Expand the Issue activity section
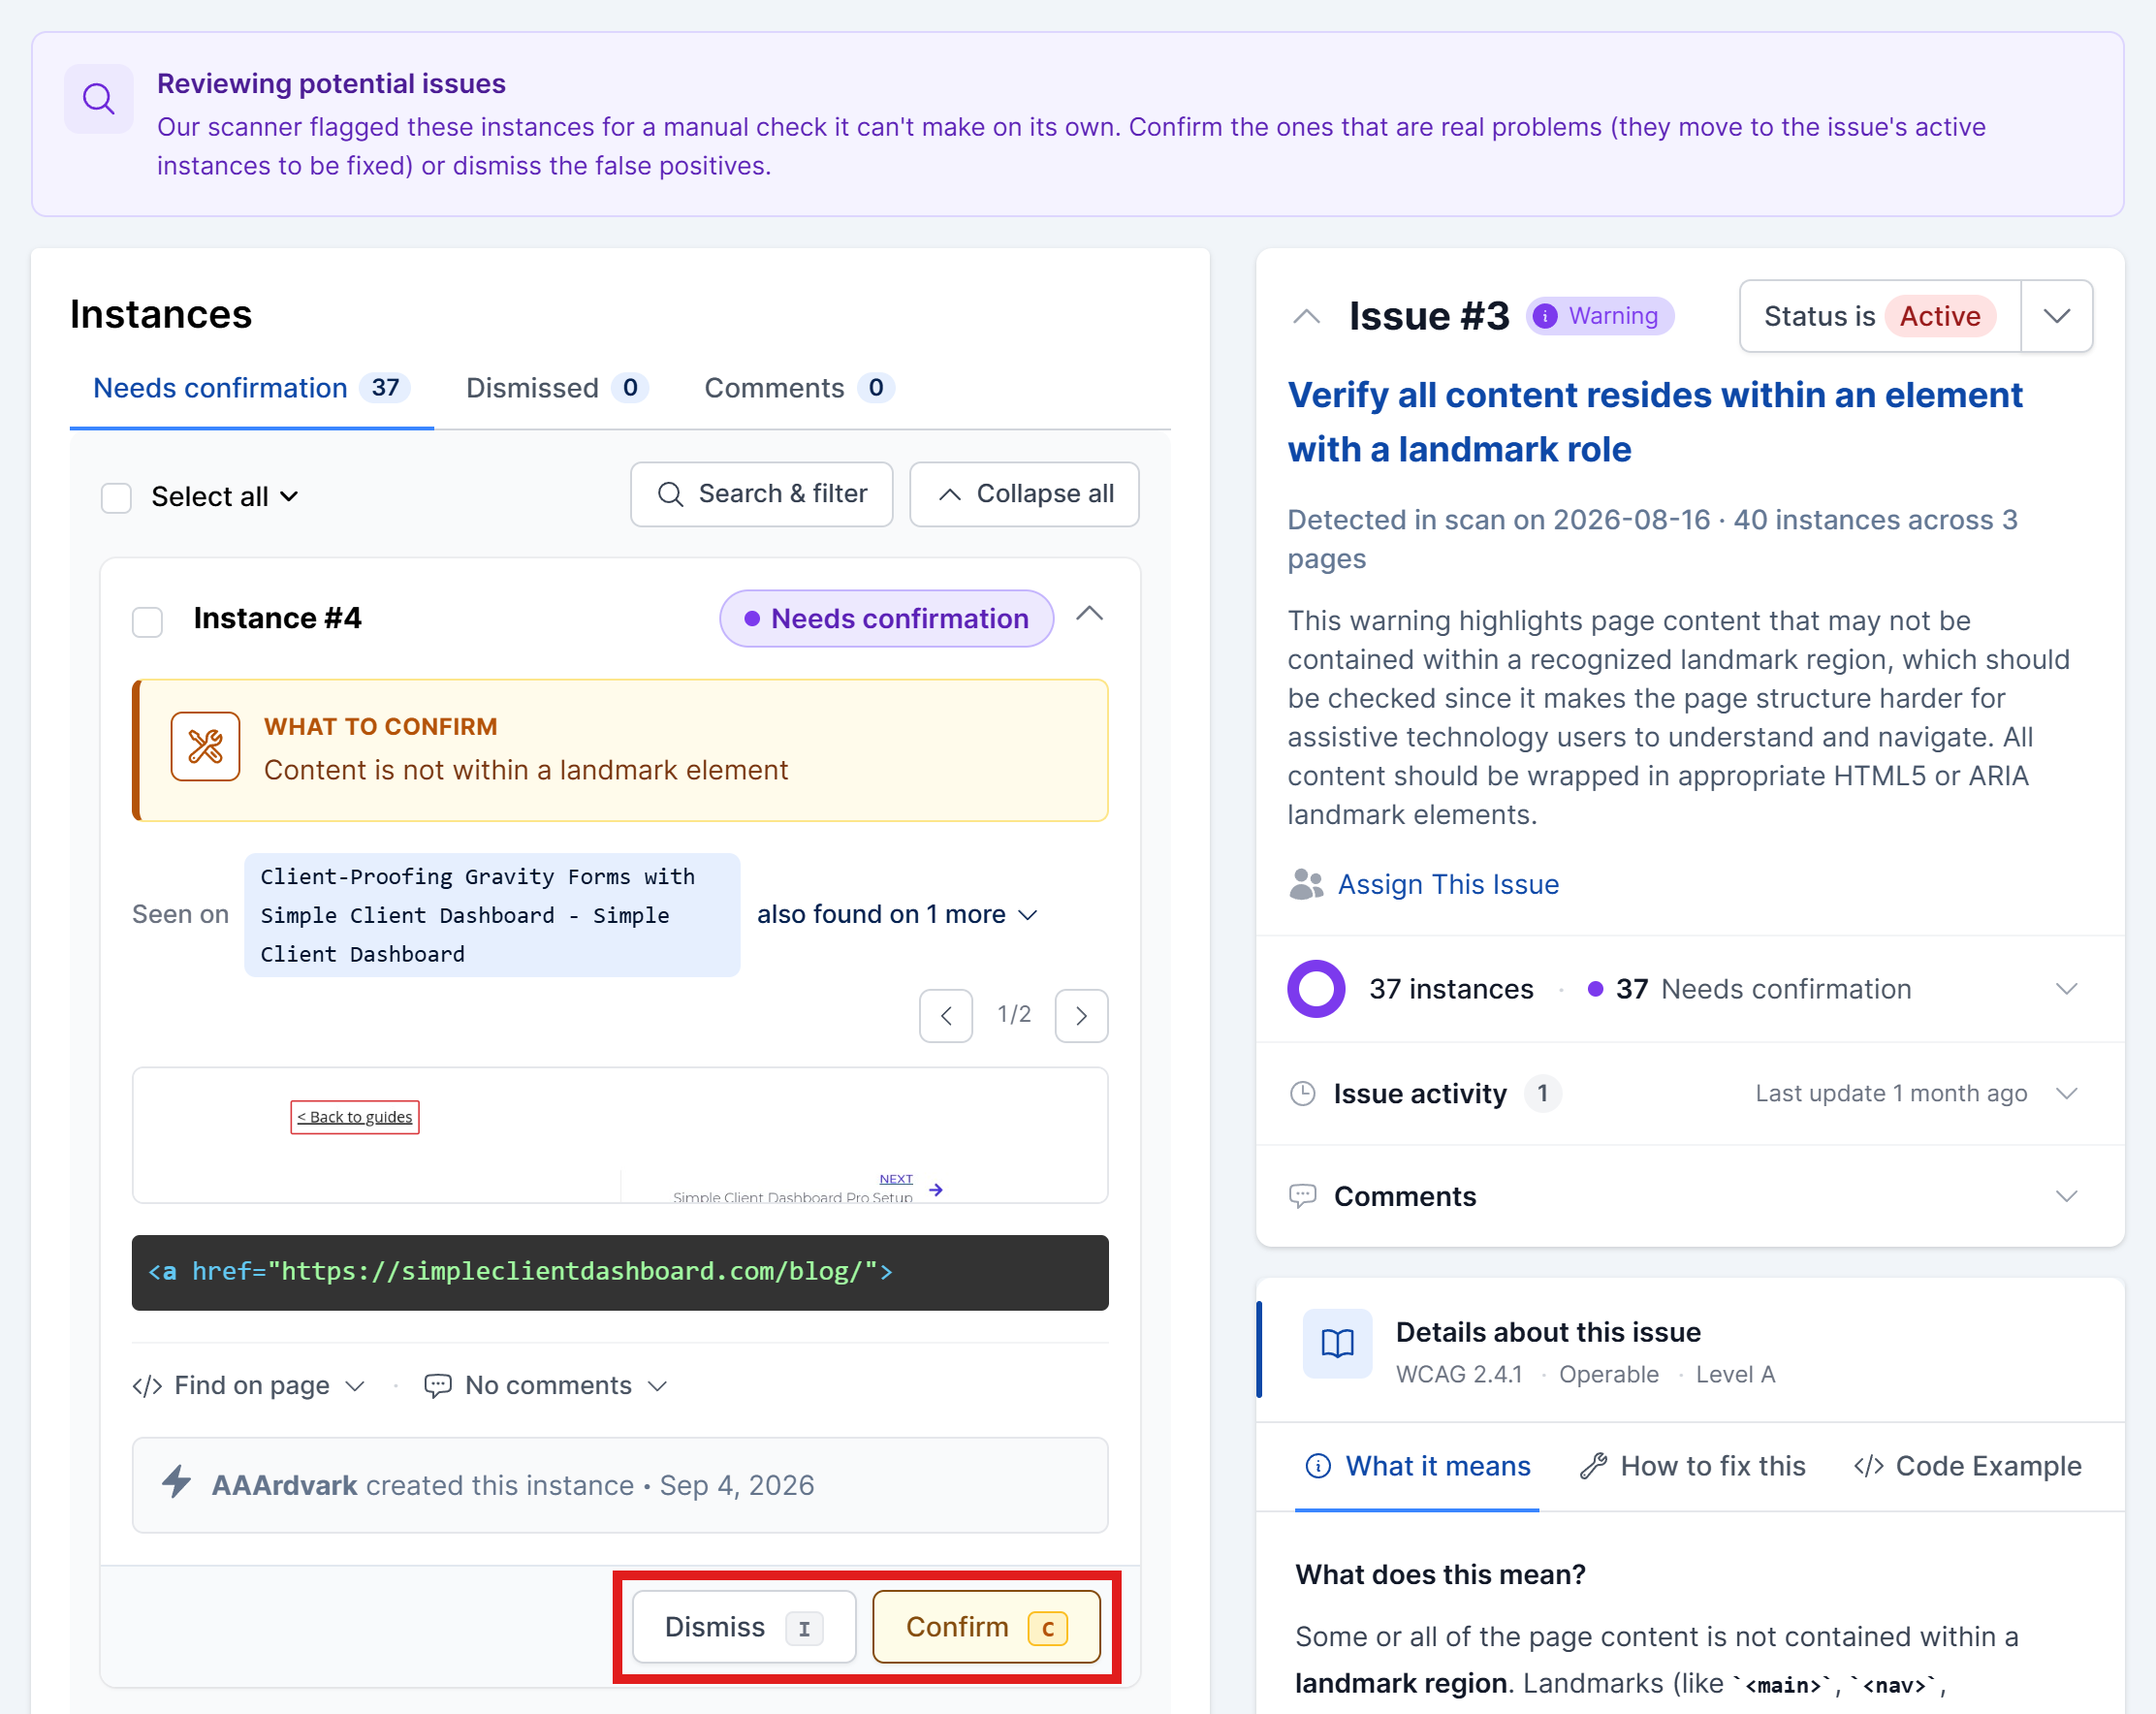This screenshot has width=2156, height=1714. point(1689,1093)
